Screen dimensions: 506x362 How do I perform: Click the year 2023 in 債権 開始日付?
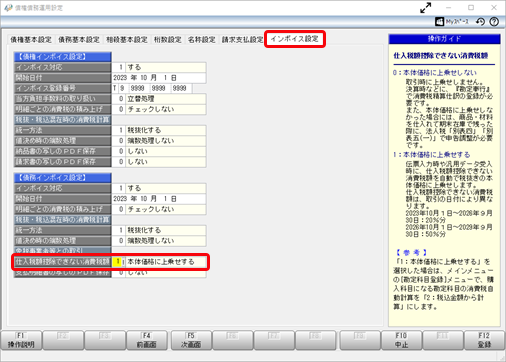click(120, 78)
